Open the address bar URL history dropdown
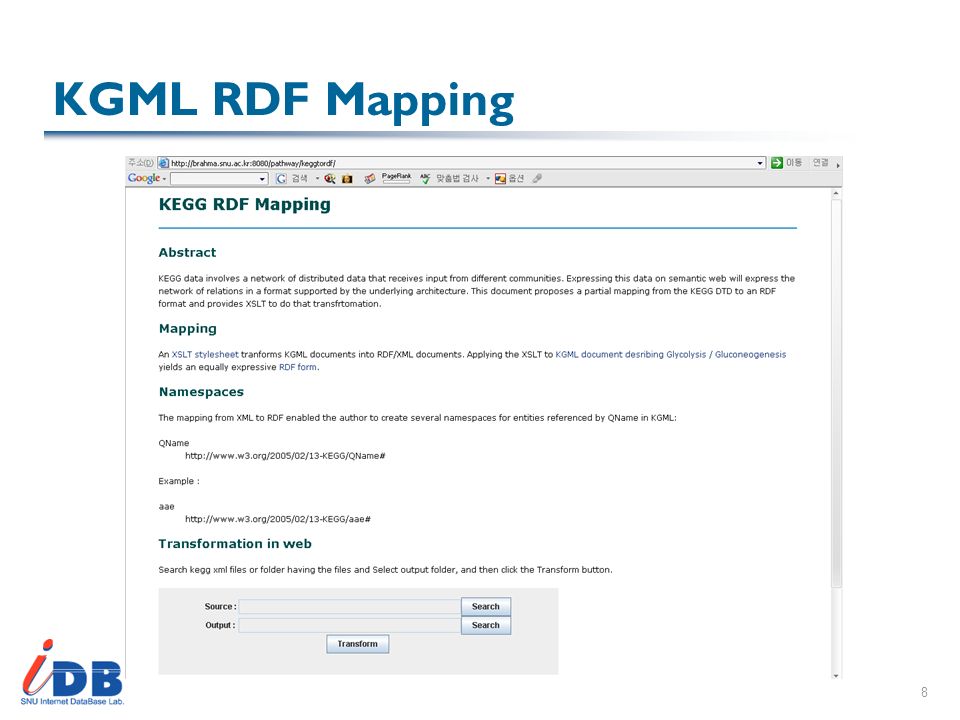 point(760,163)
